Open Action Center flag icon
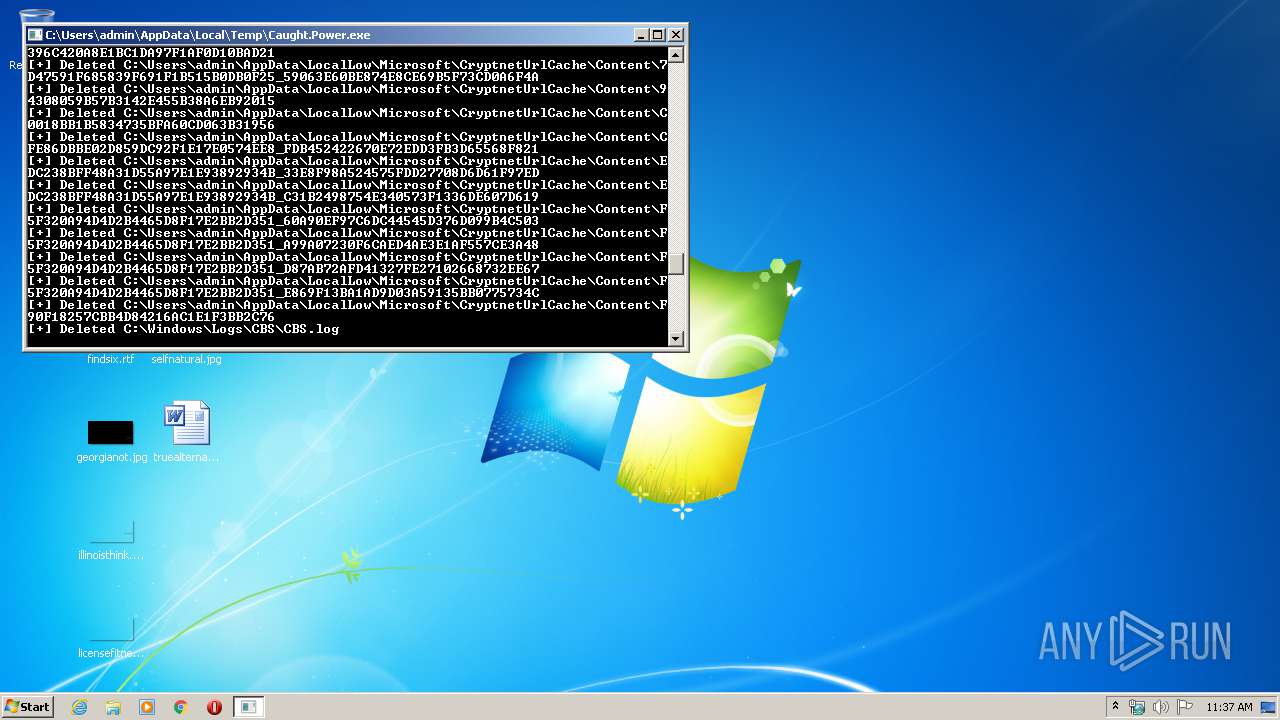The height and width of the screenshot is (720, 1280). pos(1185,707)
